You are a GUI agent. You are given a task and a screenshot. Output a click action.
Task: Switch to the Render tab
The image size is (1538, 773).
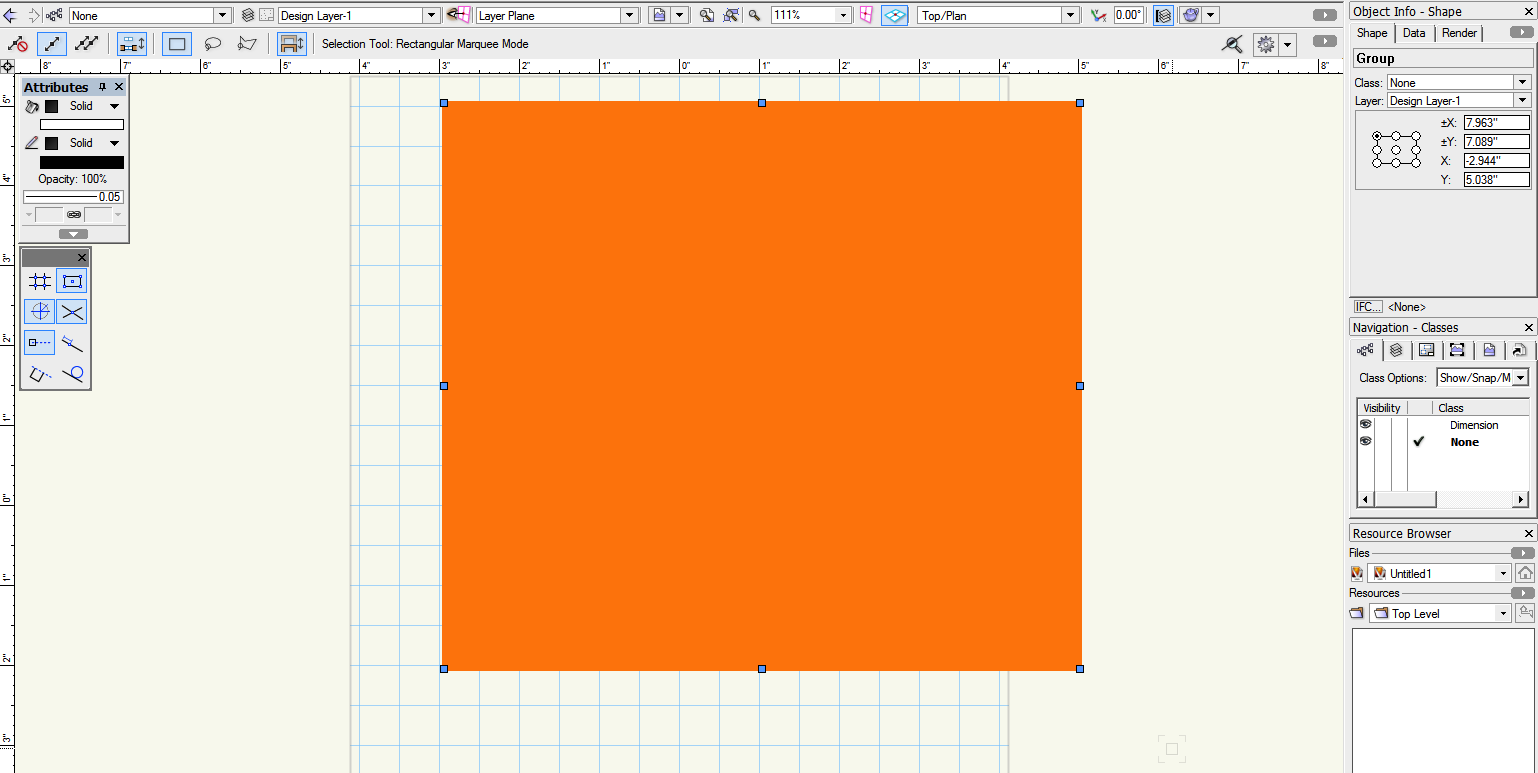[1459, 33]
